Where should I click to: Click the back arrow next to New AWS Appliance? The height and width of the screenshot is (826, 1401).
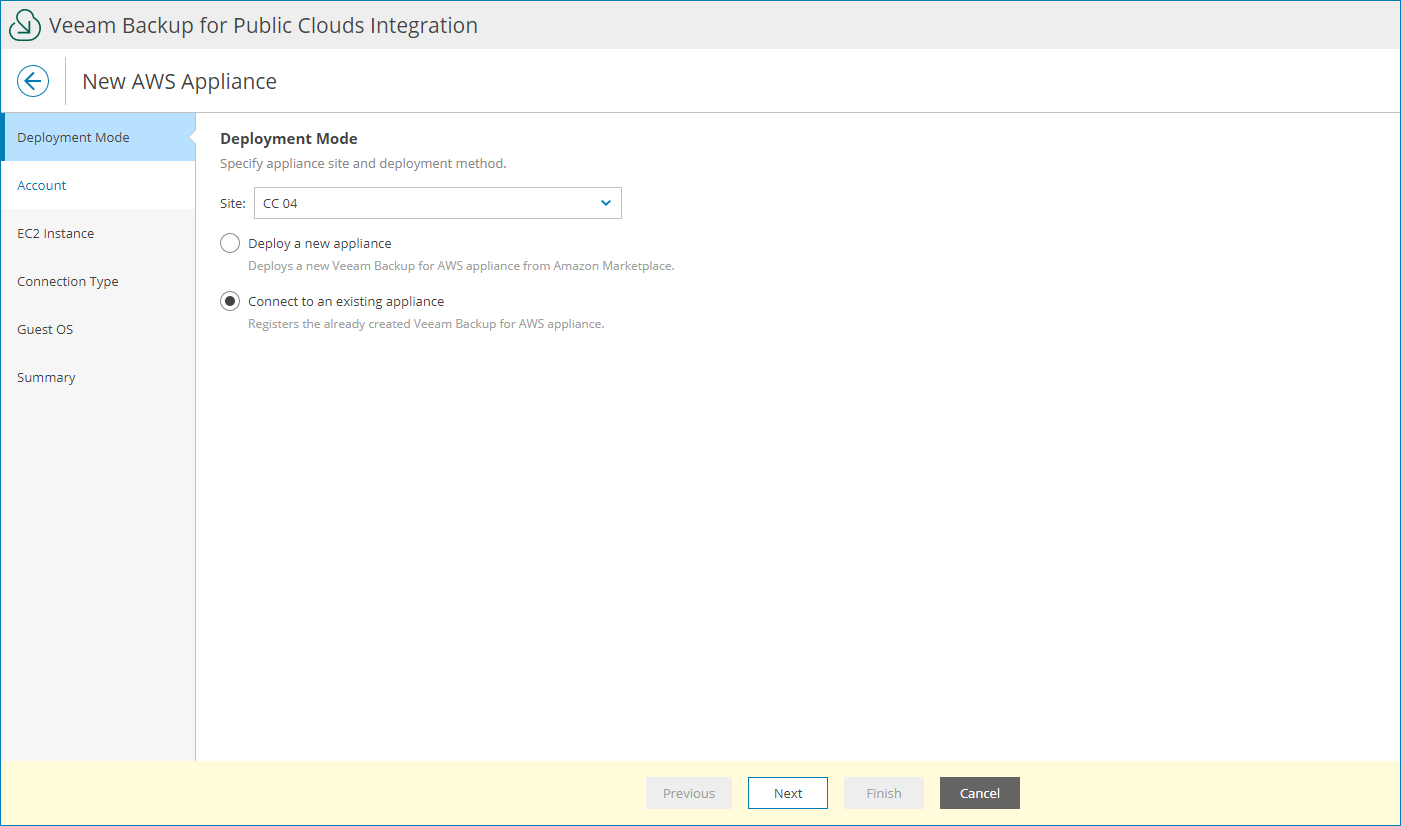pyautogui.click(x=33, y=80)
